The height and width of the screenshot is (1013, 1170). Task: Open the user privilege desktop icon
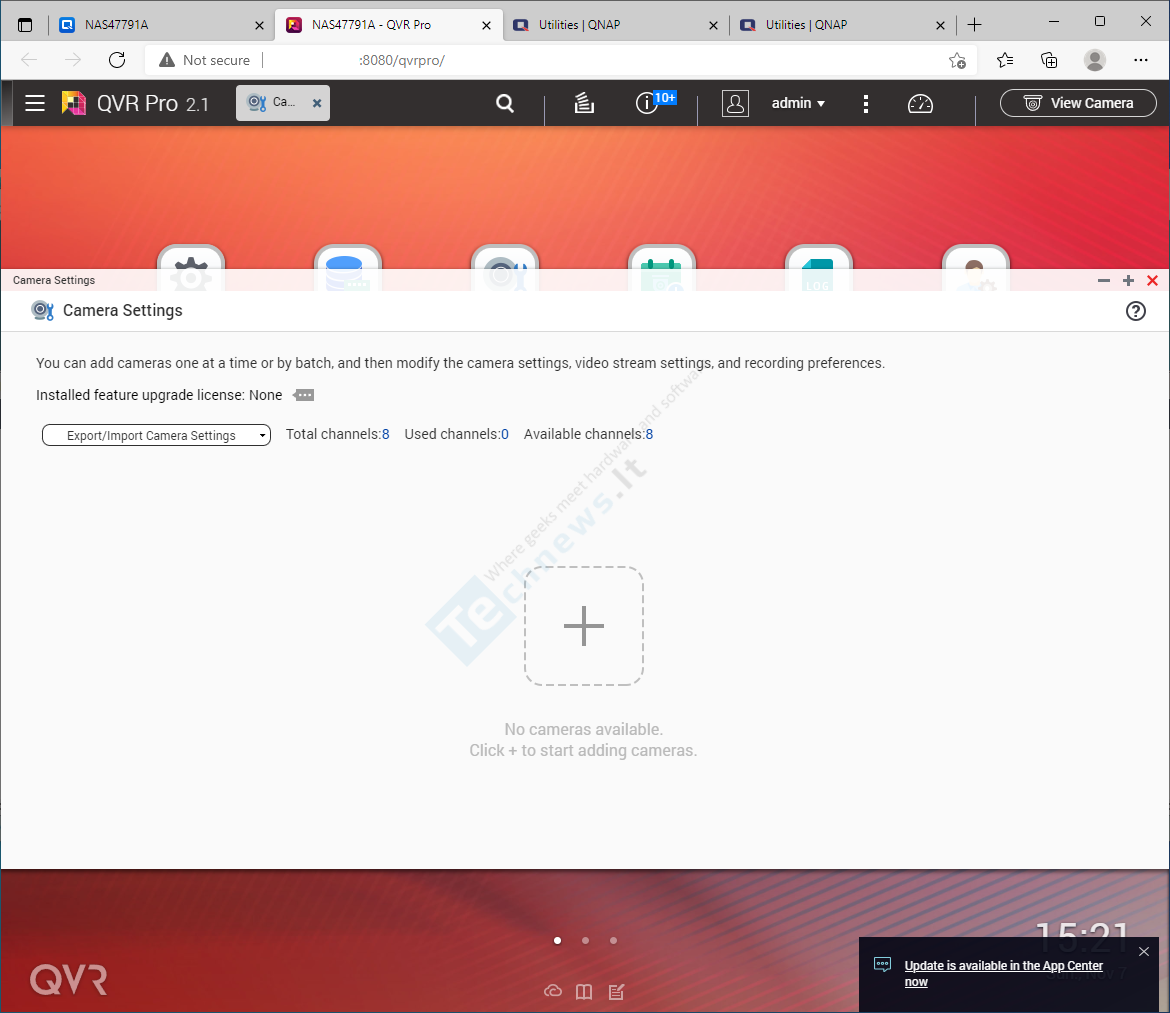[976, 269]
